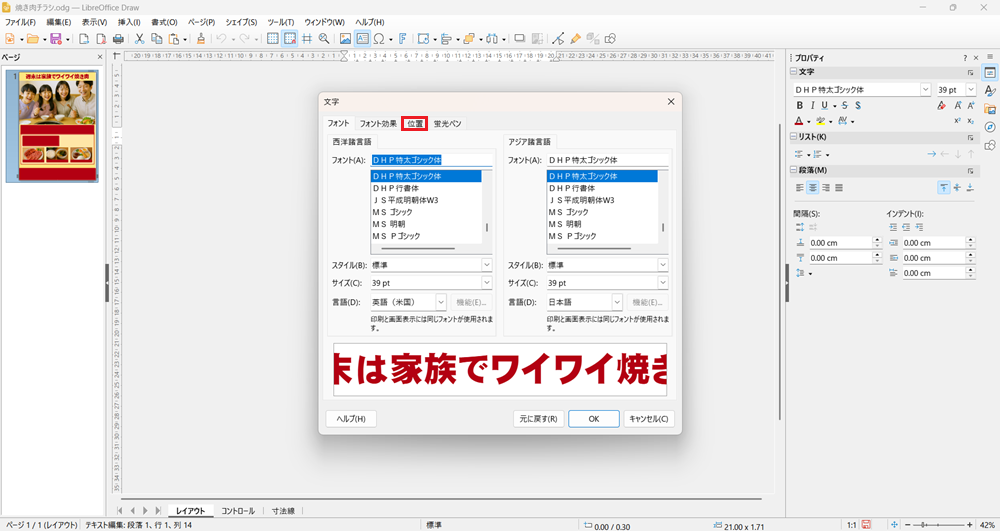Switch to the 蛍光ペン tab

pyautogui.click(x=447, y=124)
